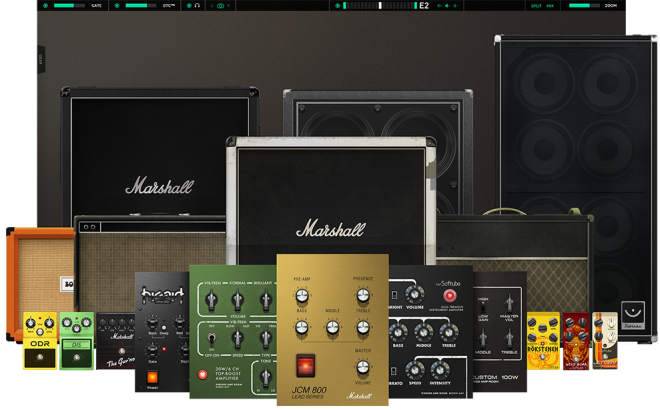Image resolution: width=660 pixels, height=410 pixels.
Task: Click the orange Power button on bass amp
Action: click(152, 377)
